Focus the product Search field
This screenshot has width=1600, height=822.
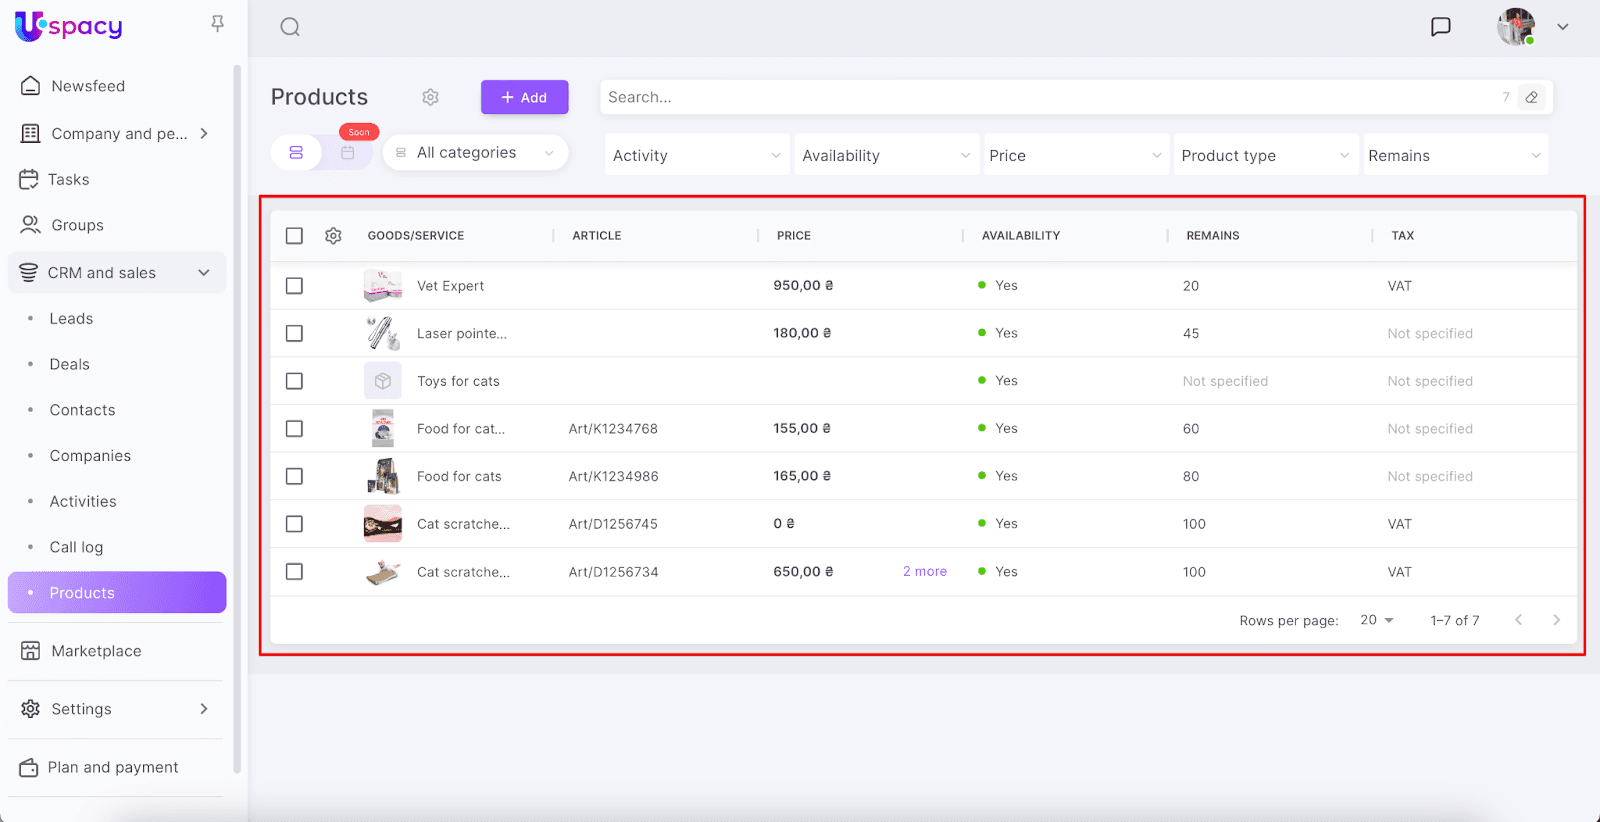tap(1050, 97)
